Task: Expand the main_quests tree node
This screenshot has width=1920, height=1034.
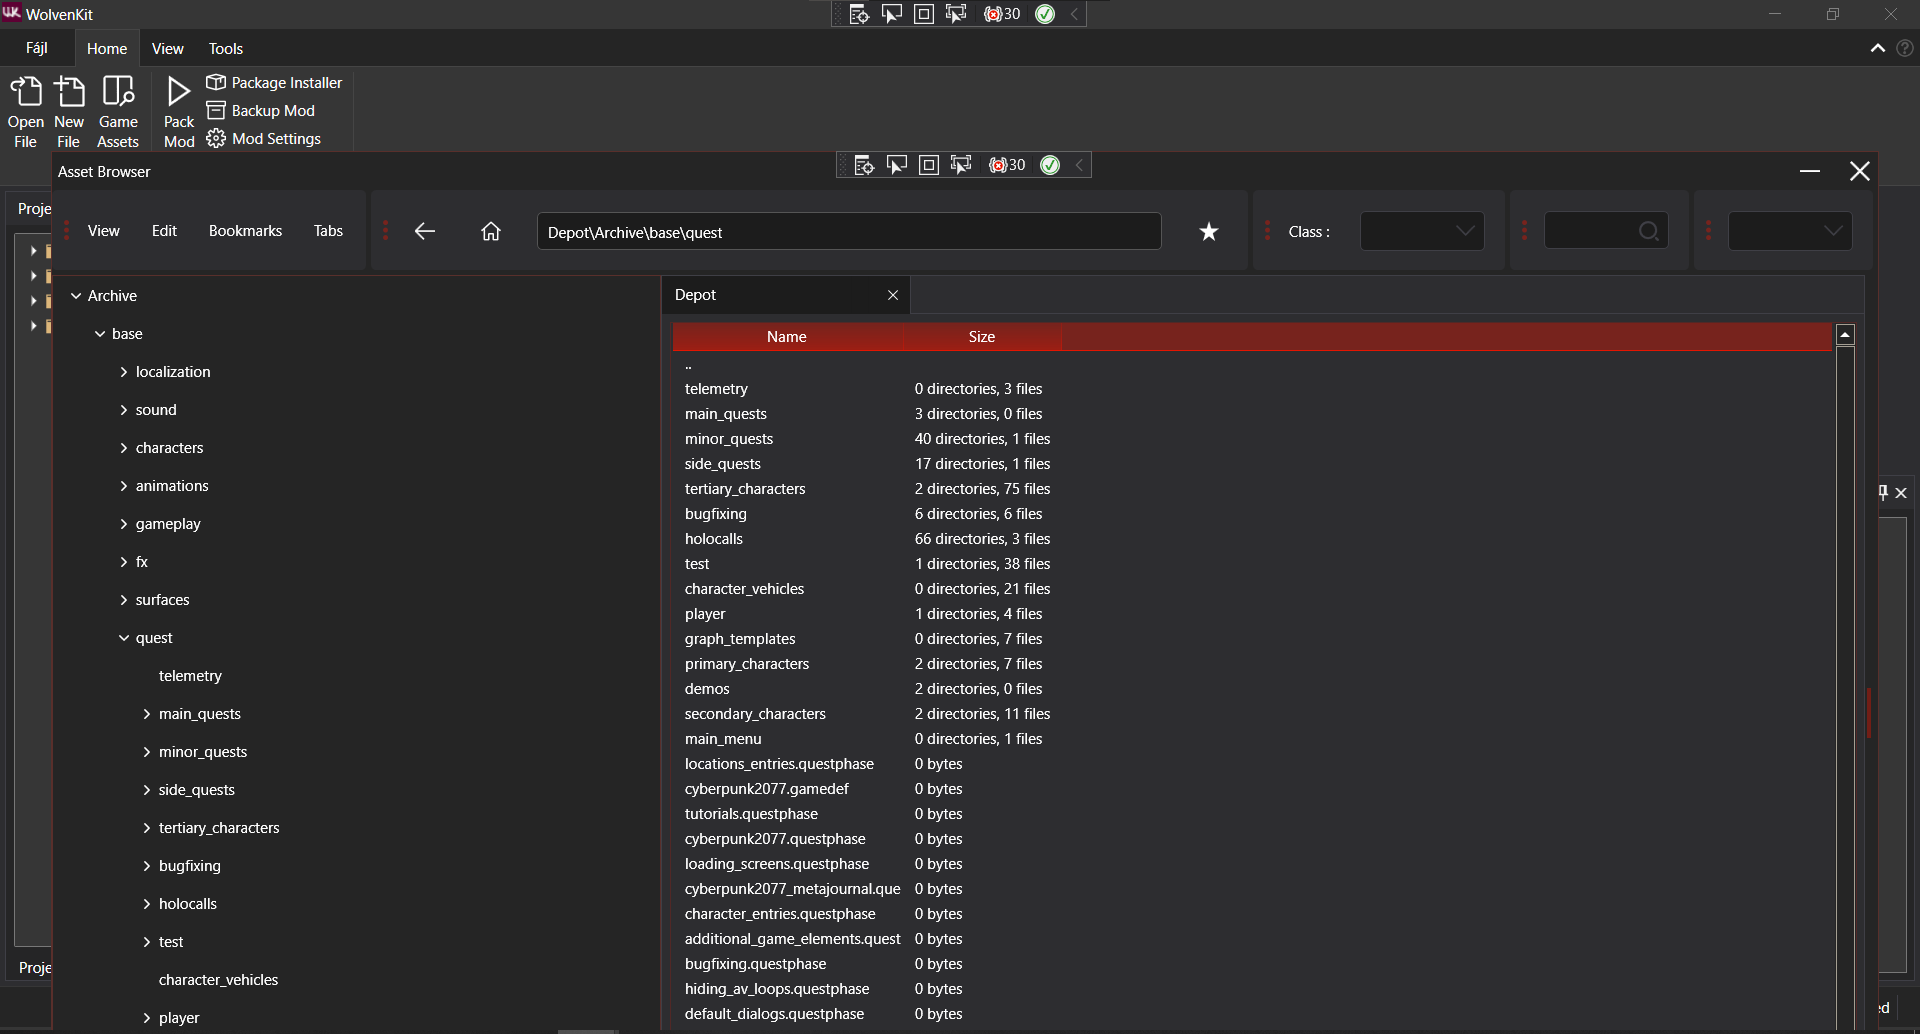Action: [147, 714]
